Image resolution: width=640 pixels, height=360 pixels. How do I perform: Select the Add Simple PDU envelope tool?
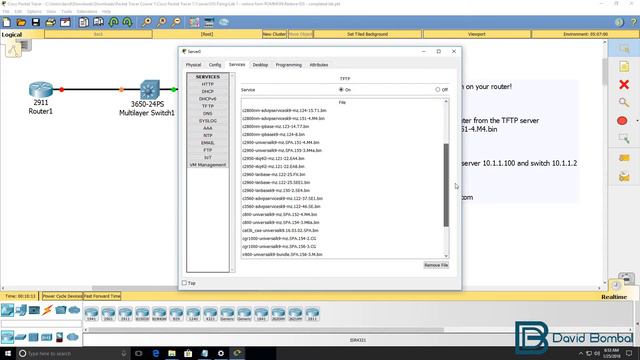624,158
